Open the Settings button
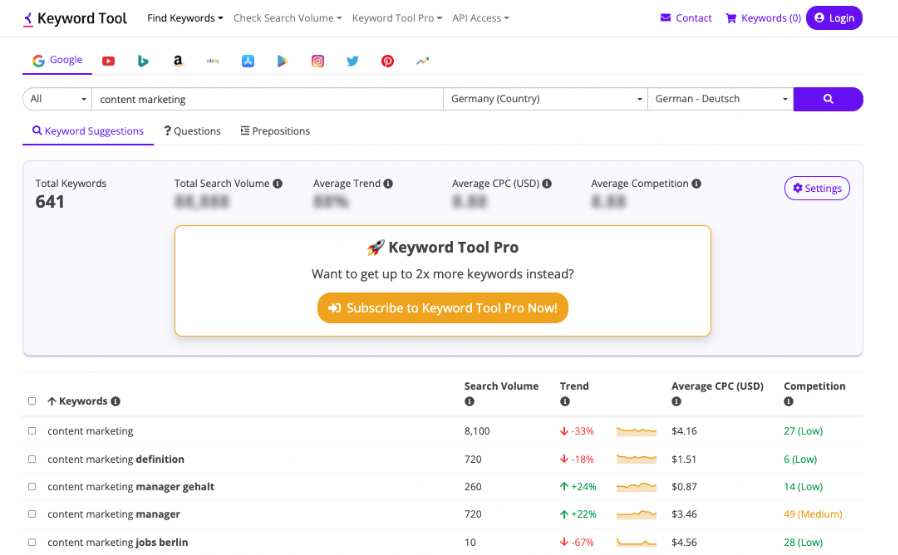This screenshot has width=898, height=555. (x=817, y=188)
